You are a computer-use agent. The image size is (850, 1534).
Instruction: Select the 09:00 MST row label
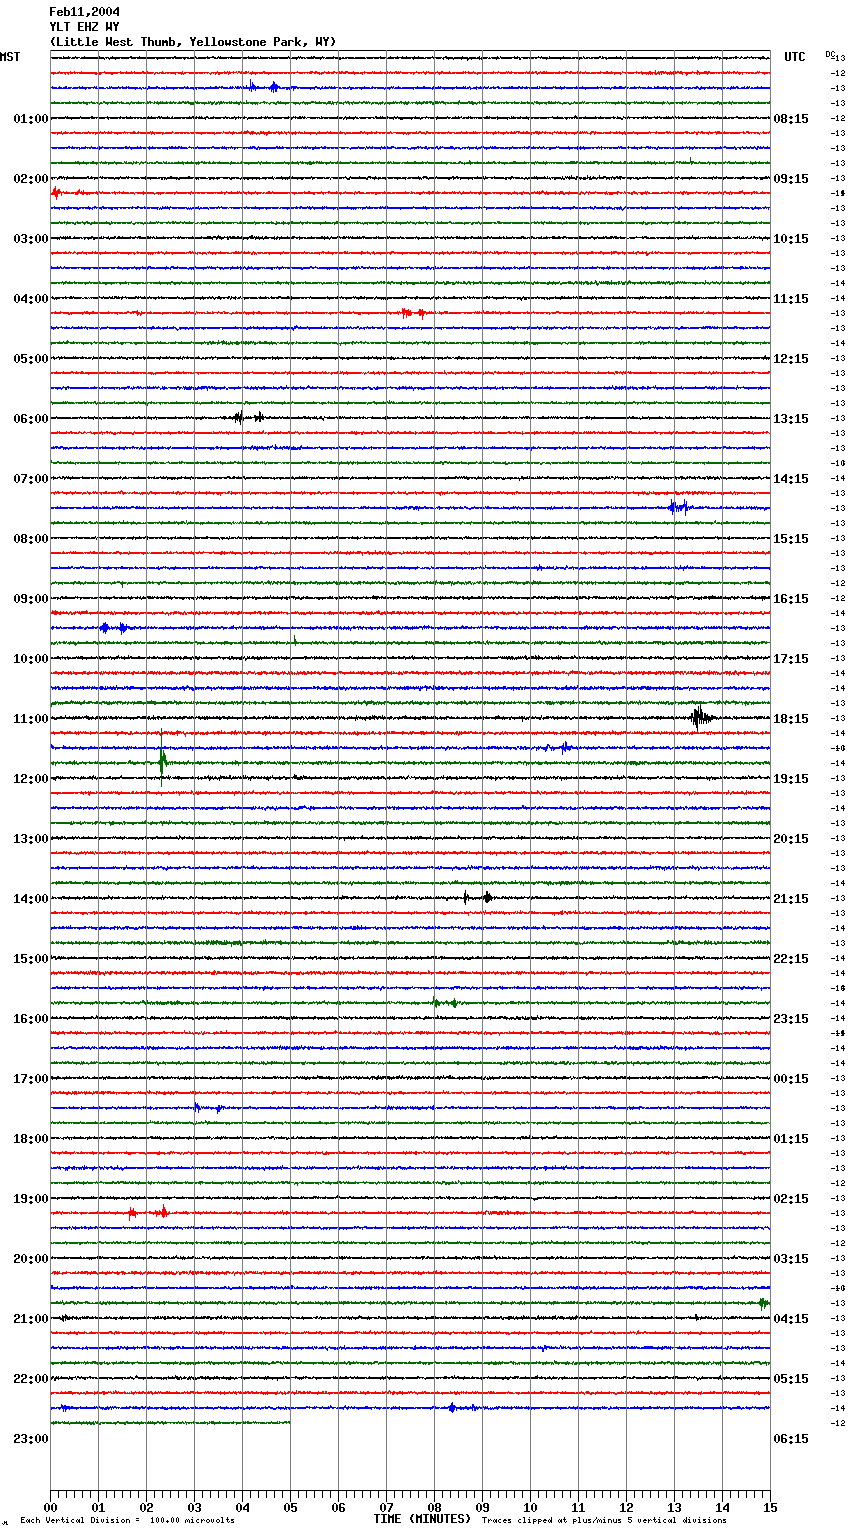(31, 599)
